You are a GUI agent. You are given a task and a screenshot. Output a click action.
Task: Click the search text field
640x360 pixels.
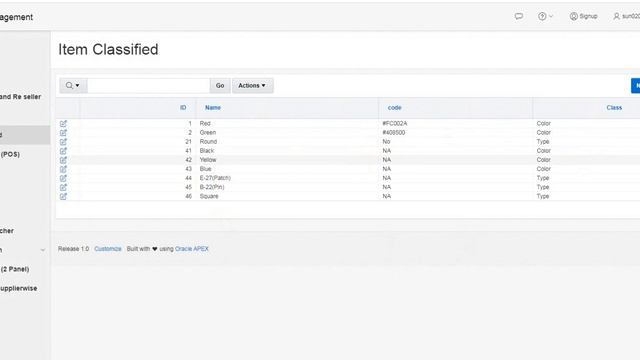click(149, 85)
